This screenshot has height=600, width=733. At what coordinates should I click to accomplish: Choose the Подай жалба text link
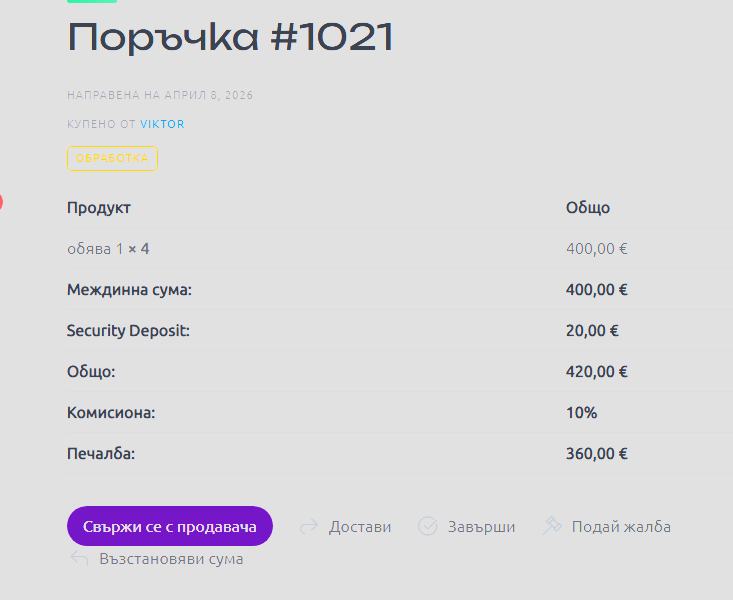click(621, 526)
